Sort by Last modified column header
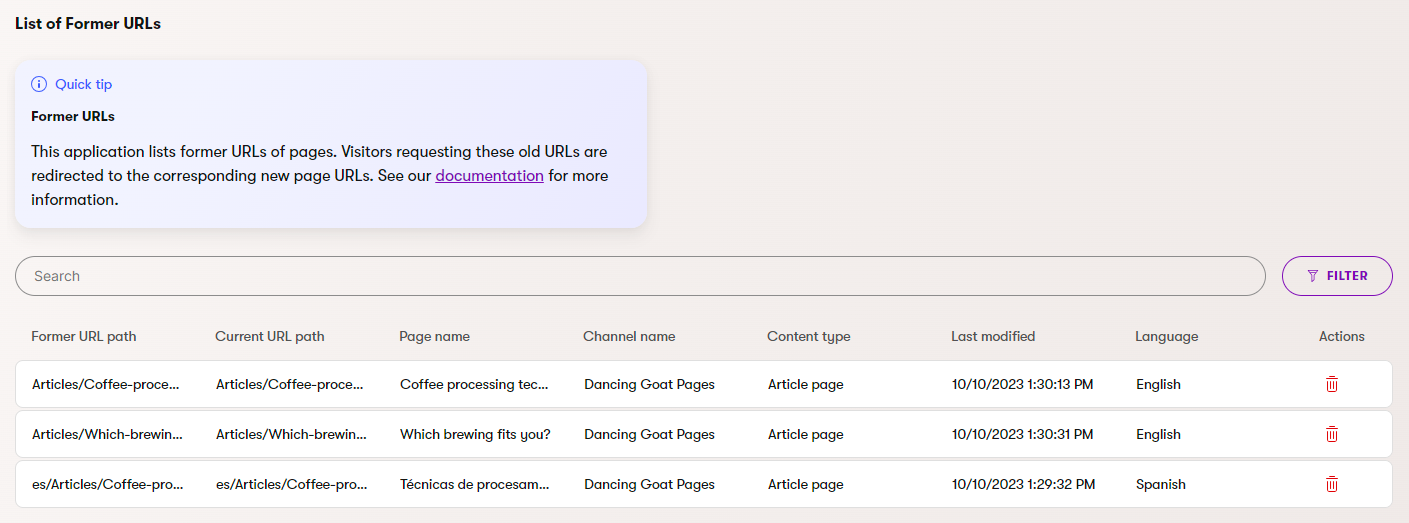Screen dimensions: 1409x523 992,336
